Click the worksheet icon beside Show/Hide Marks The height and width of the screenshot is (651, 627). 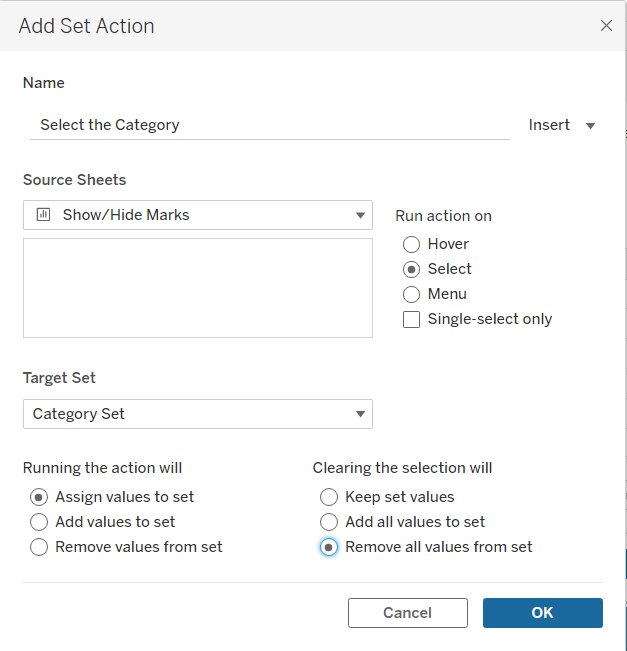pos(43,214)
